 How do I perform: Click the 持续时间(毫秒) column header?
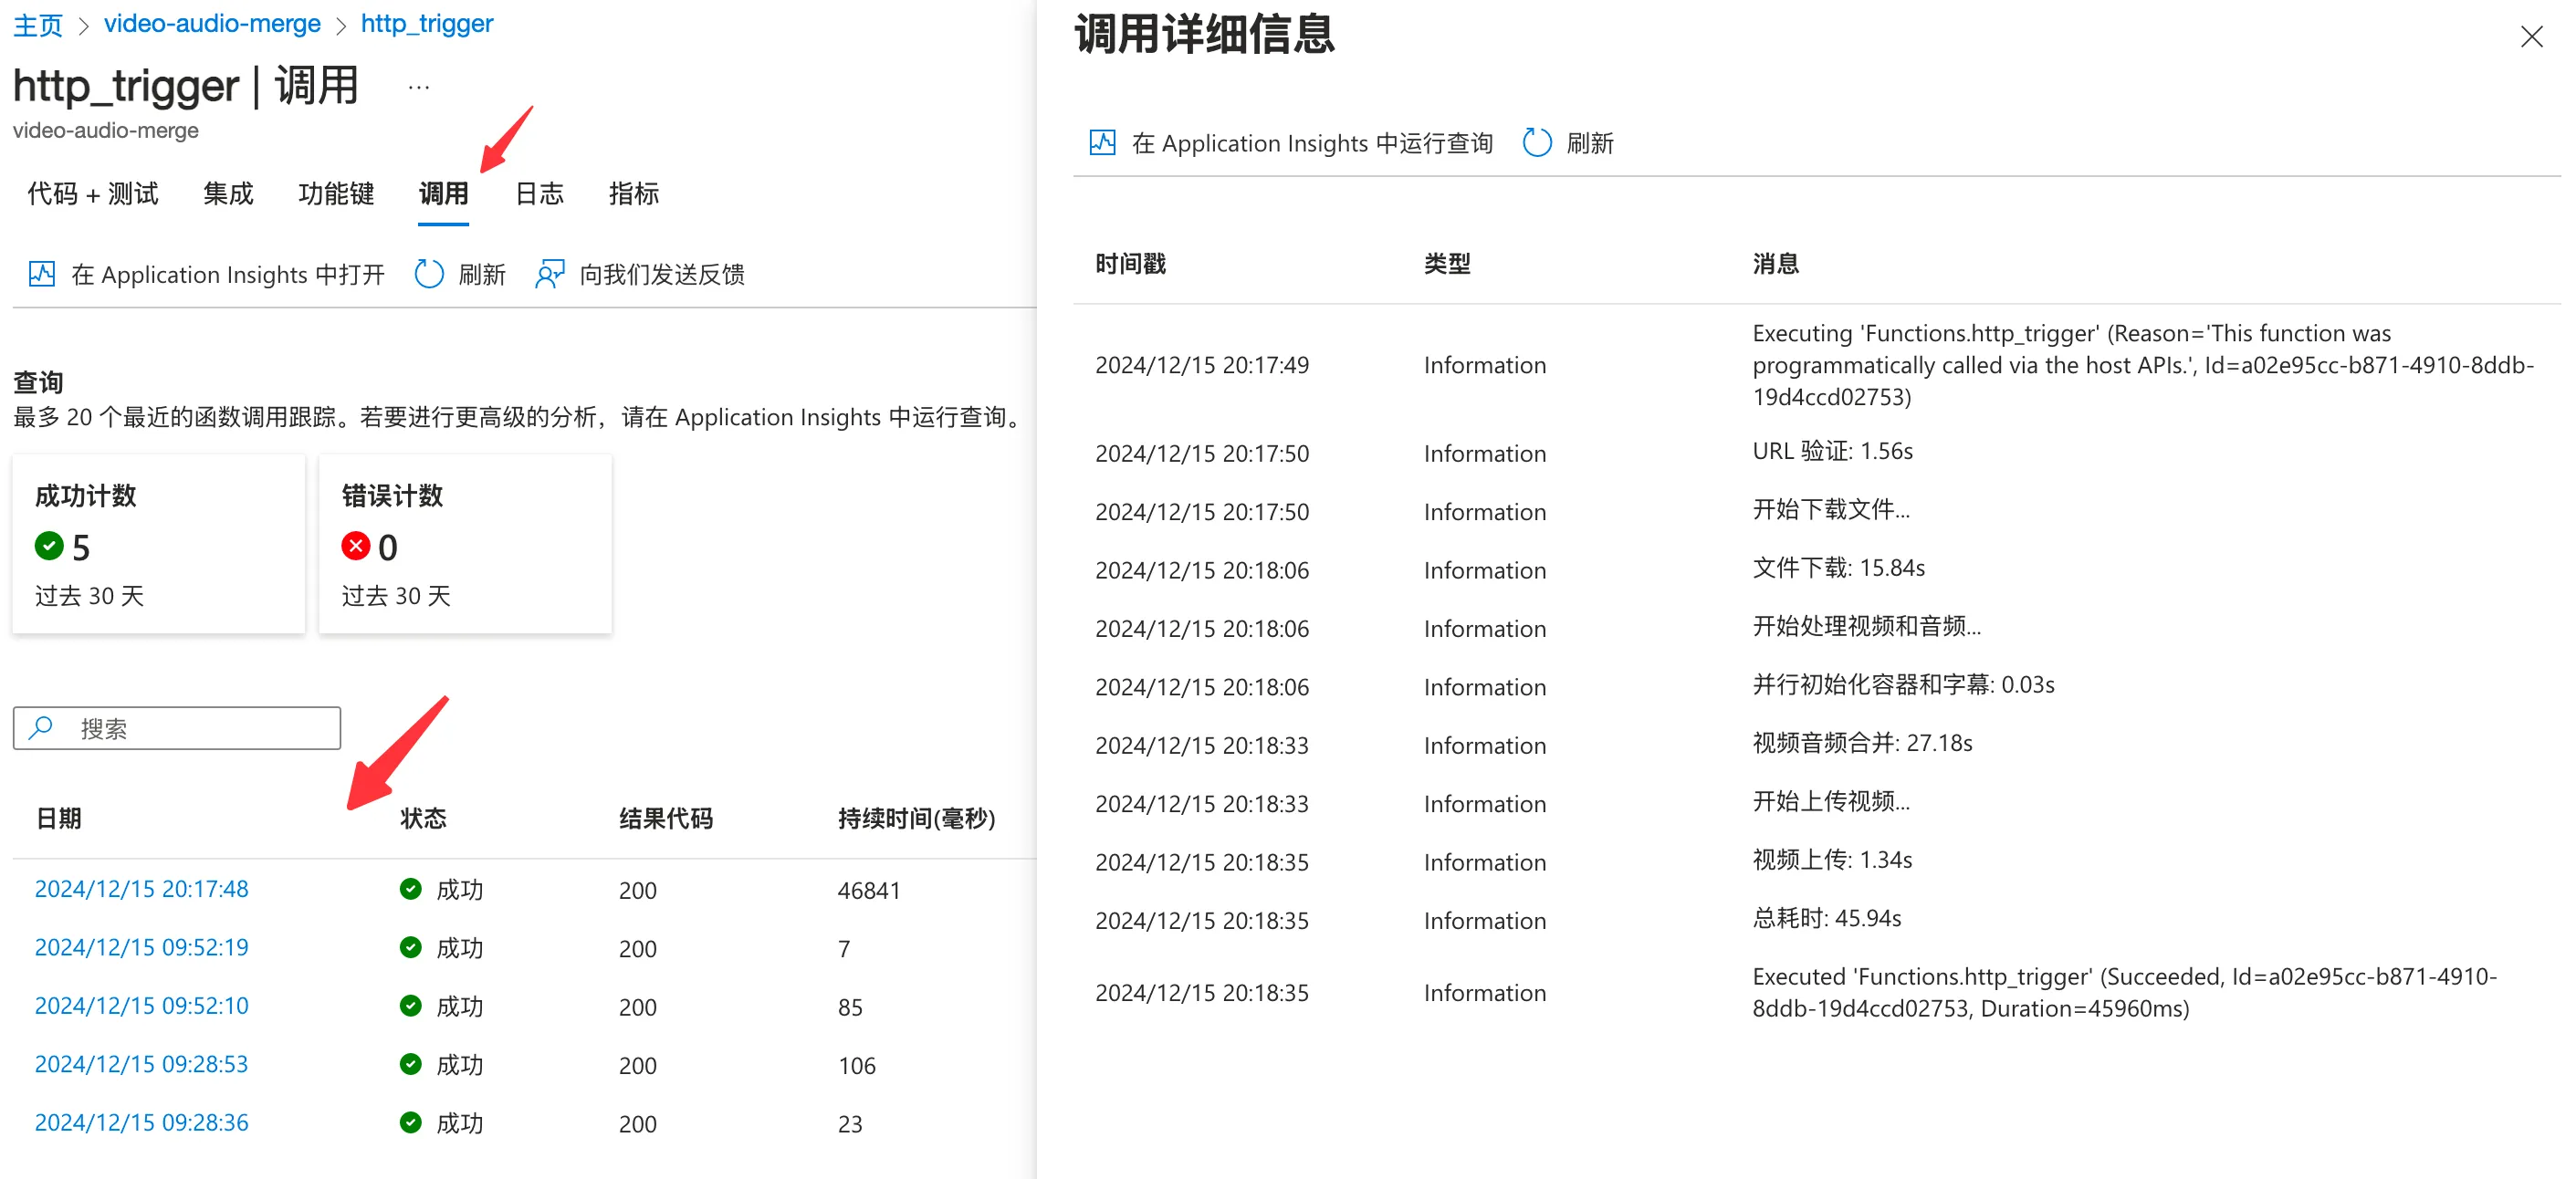[x=916, y=818]
